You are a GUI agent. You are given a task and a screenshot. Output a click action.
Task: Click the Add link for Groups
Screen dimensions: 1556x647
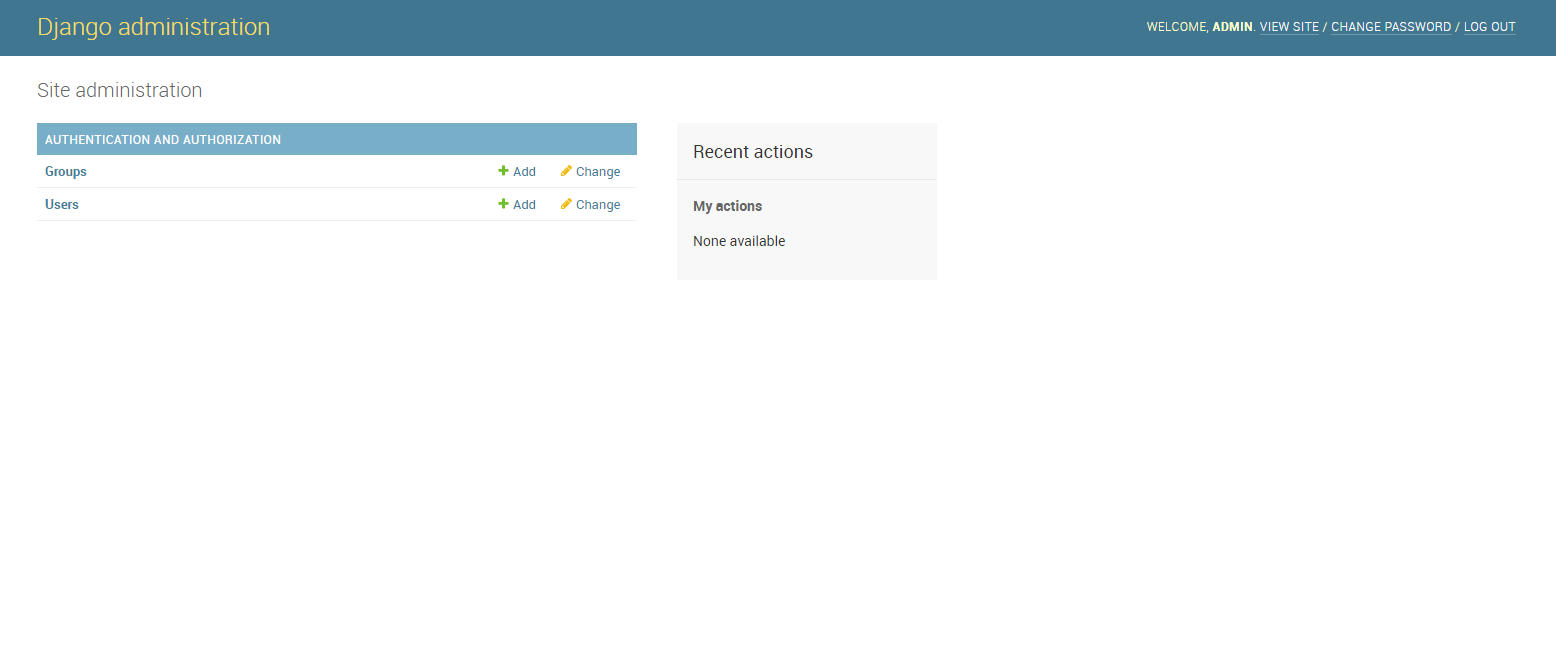(x=524, y=172)
